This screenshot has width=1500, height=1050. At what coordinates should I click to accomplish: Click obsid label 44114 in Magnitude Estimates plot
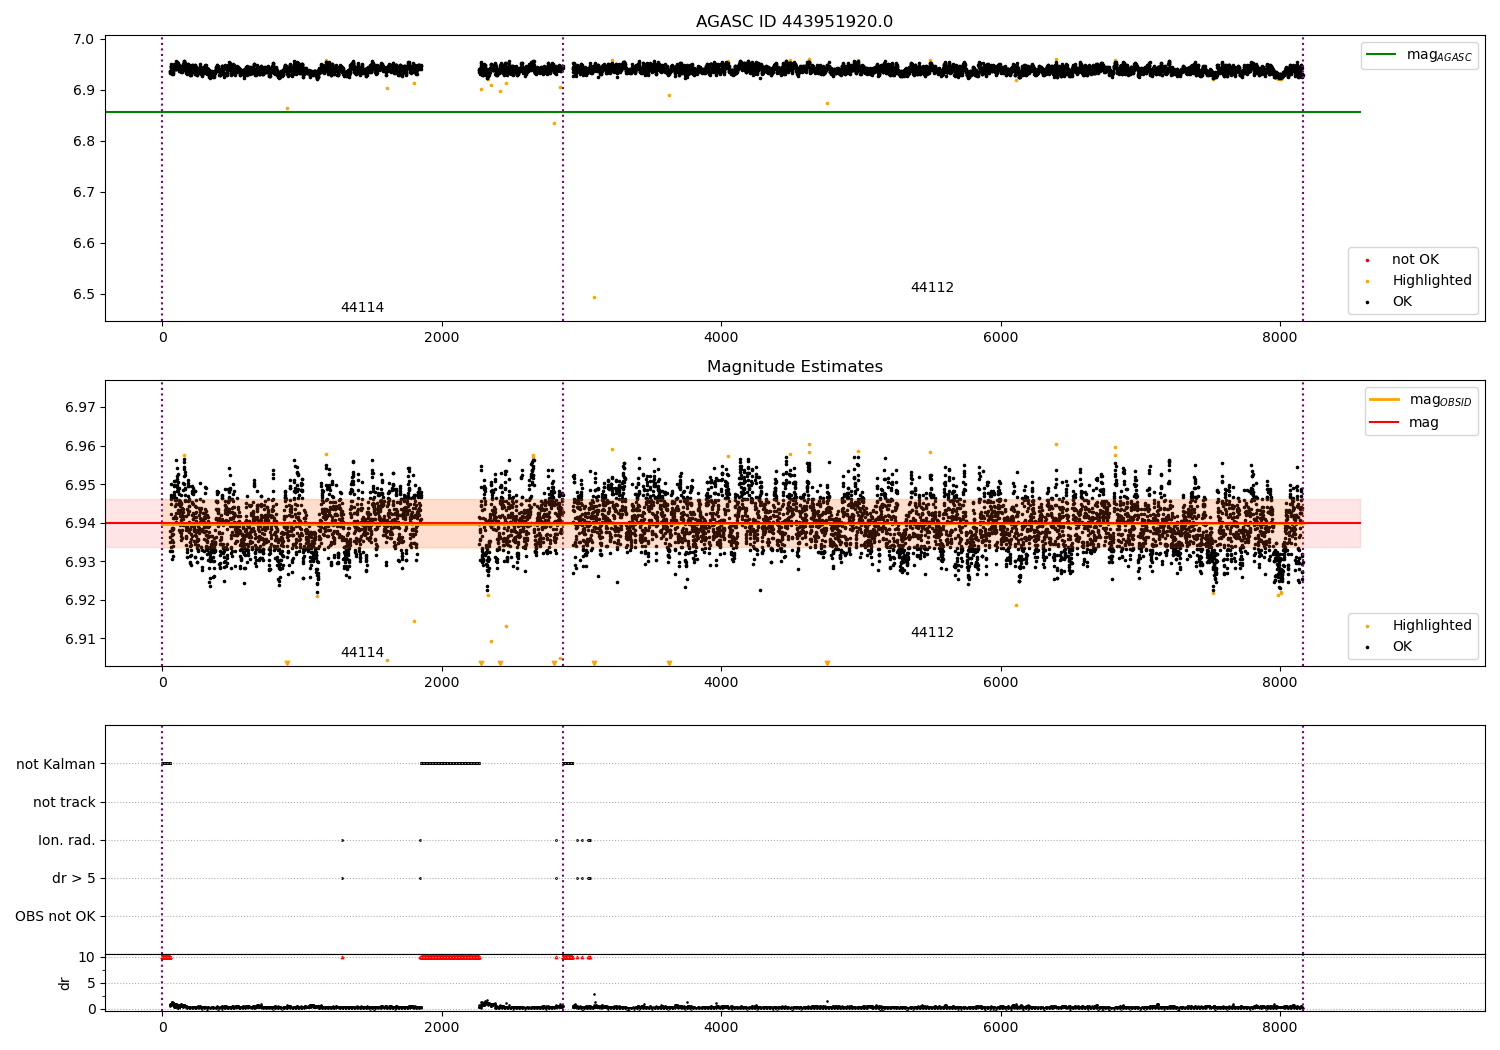tap(362, 653)
